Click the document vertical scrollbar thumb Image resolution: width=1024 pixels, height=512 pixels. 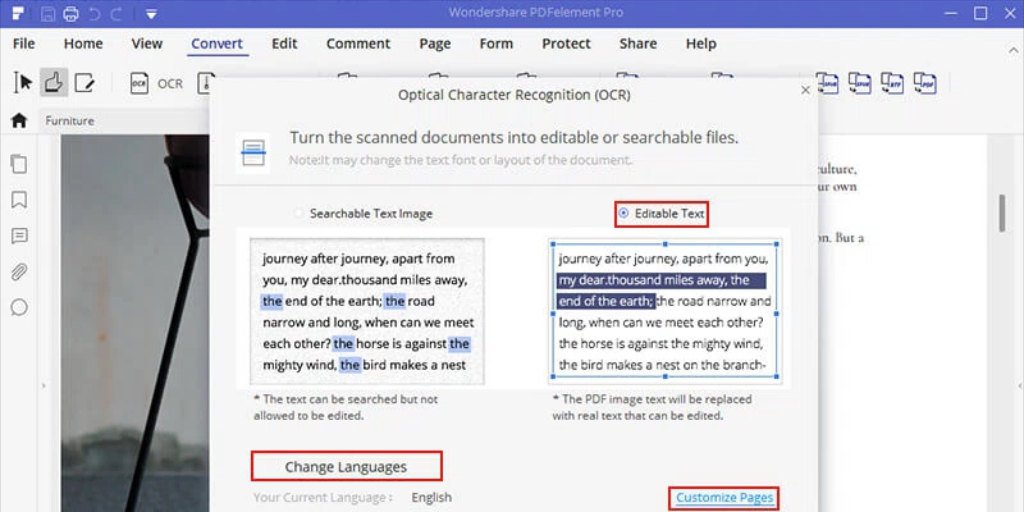(x=1002, y=212)
